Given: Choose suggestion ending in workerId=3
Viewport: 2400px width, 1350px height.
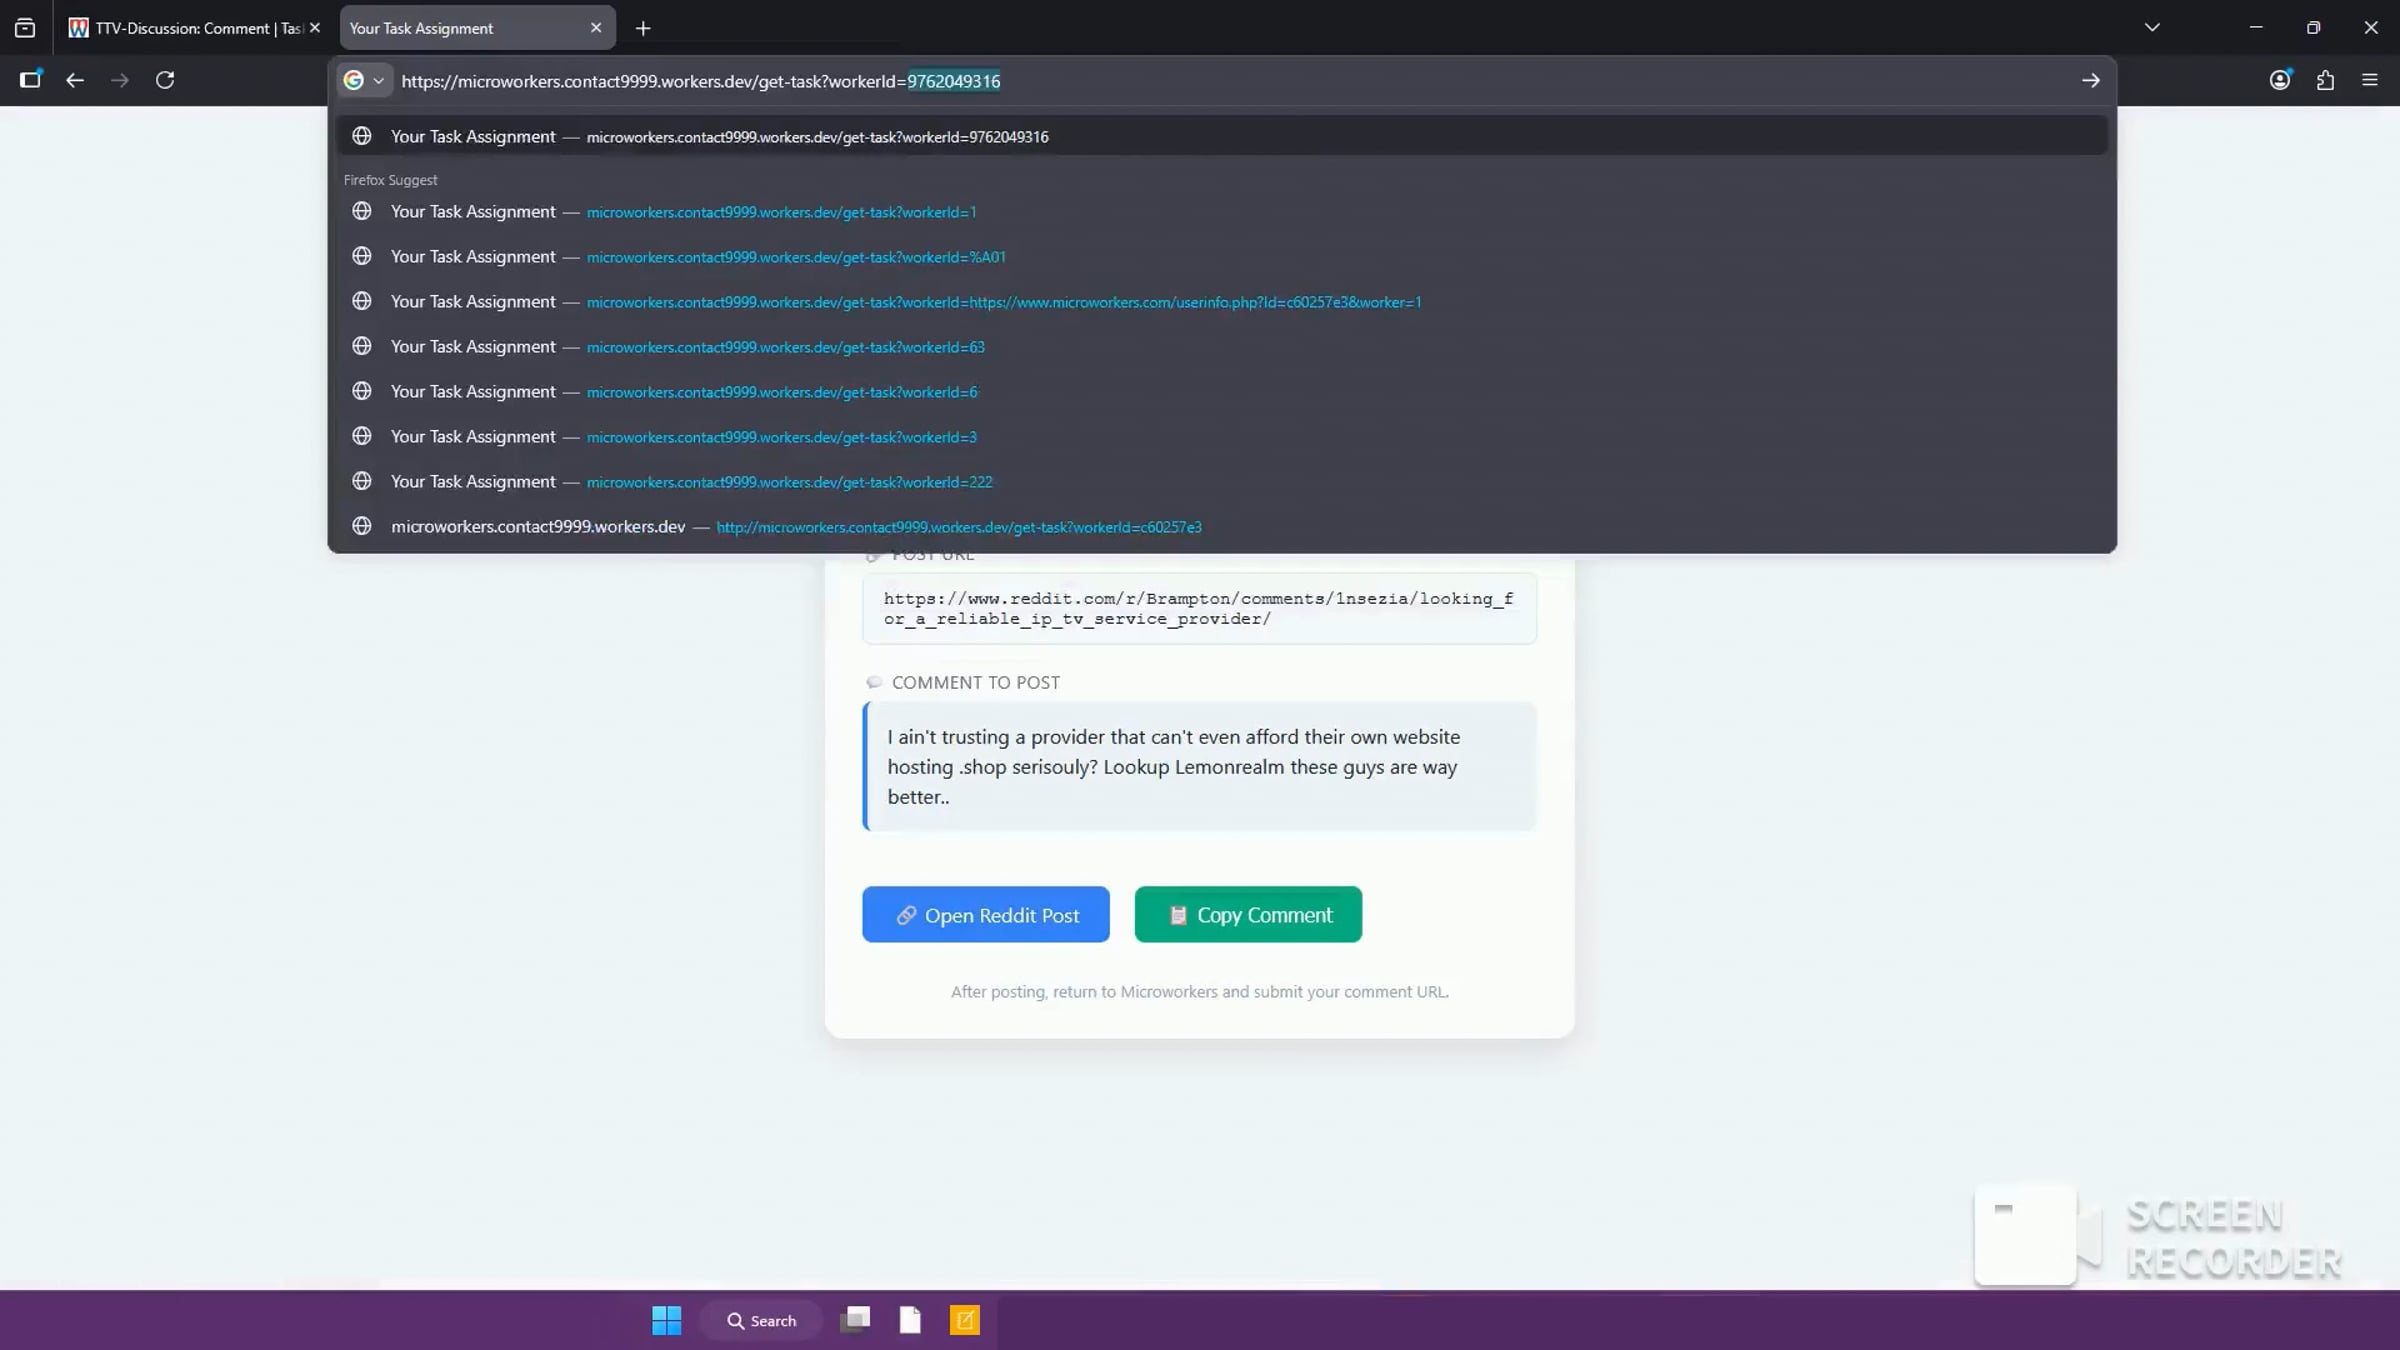Looking at the screenshot, I should [x=1222, y=437].
